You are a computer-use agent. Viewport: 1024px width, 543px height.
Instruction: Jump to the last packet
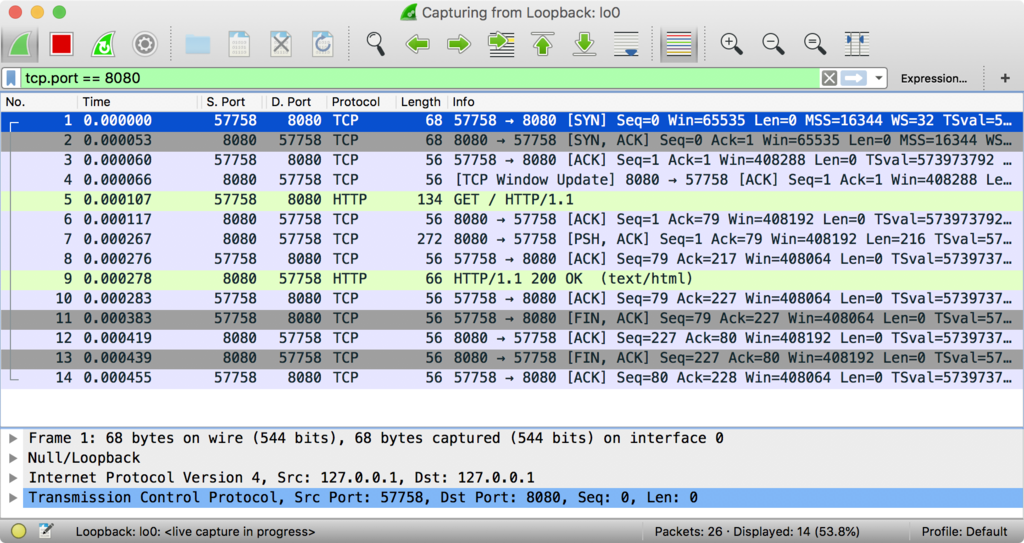click(x=584, y=44)
